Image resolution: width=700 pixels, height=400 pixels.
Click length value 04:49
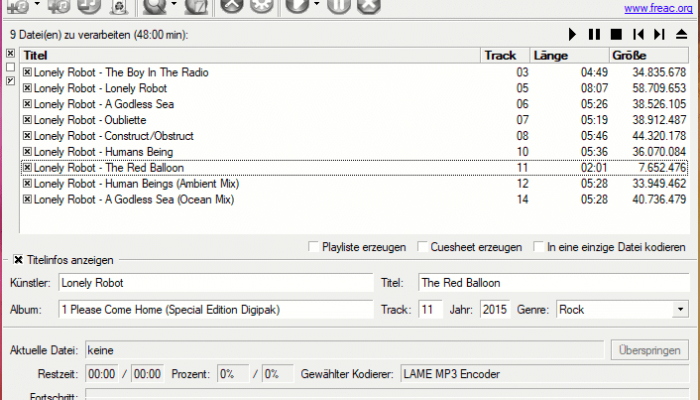(594, 72)
